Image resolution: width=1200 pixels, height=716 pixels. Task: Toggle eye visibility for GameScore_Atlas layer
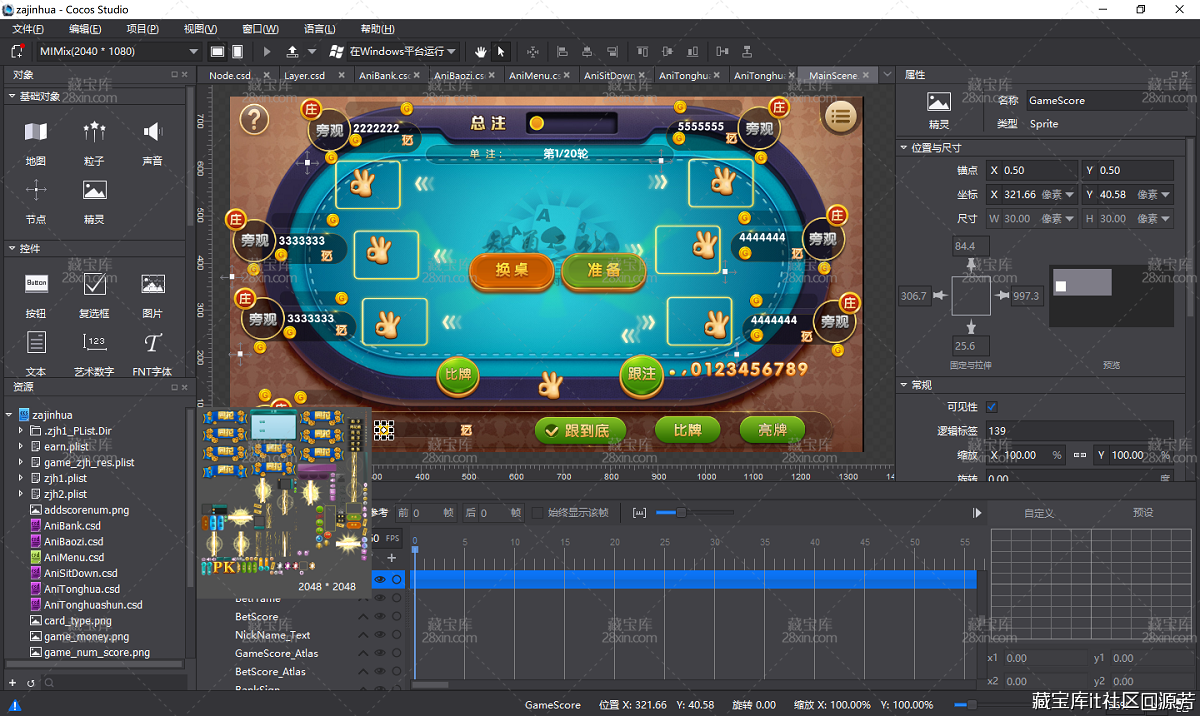point(380,653)
